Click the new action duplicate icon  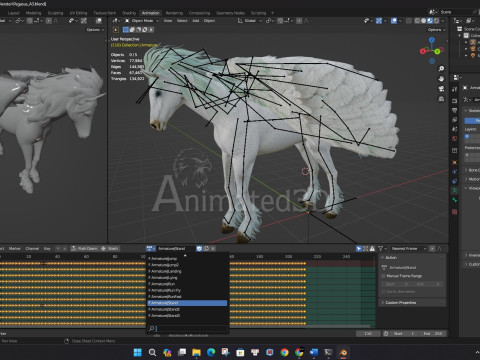(x=206, y=249)
